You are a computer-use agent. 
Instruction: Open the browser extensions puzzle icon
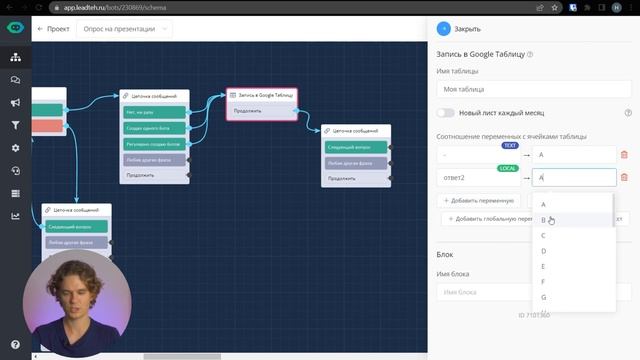(x=587, y=7)
